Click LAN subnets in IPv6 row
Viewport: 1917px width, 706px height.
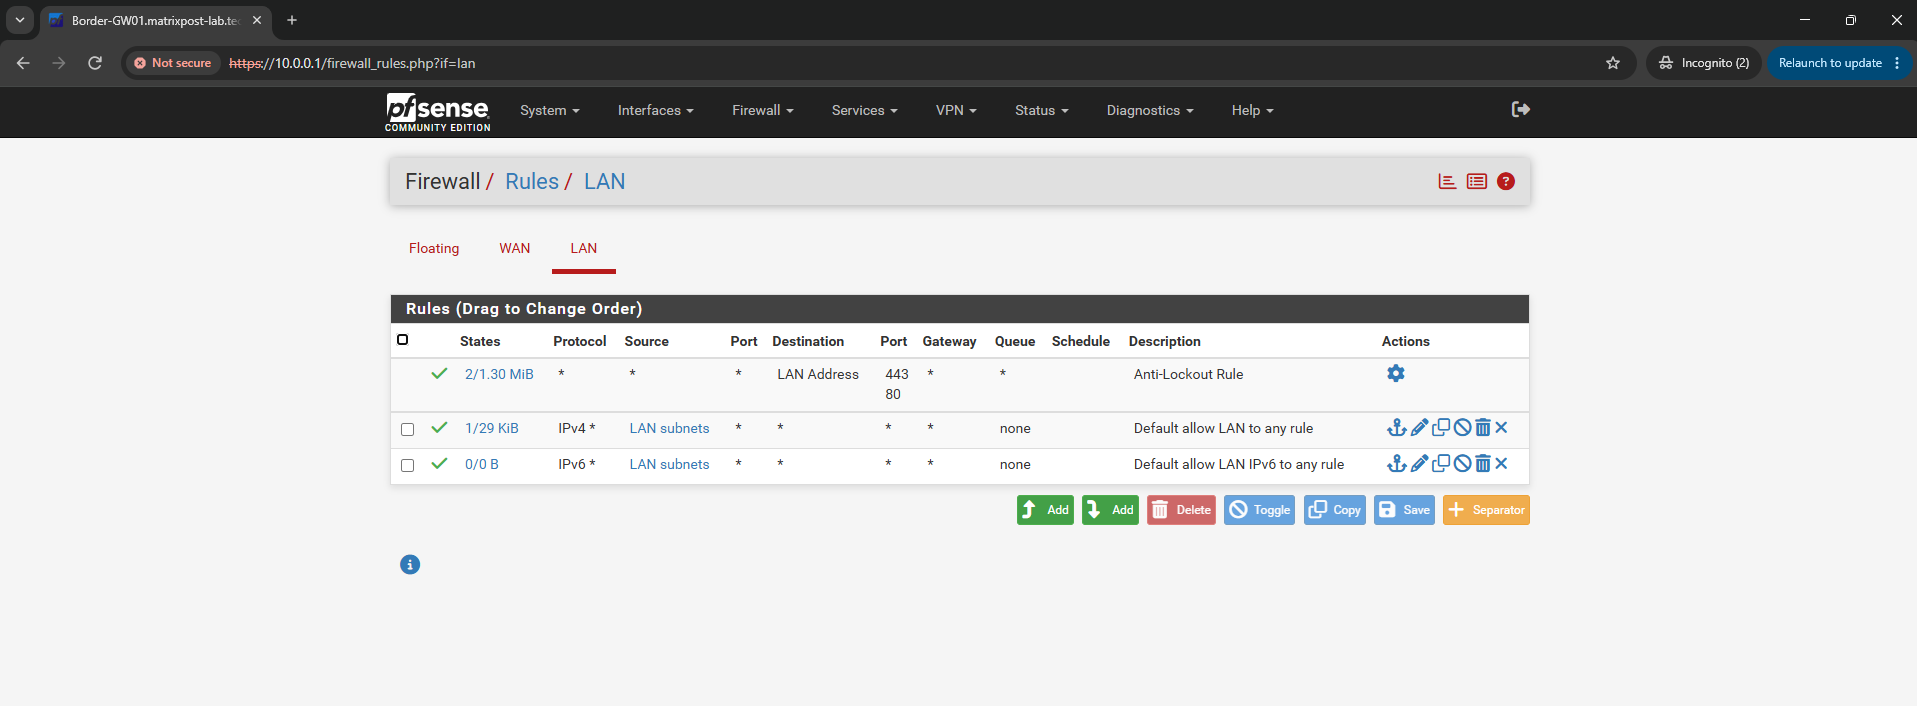click(x=669, y=464)
